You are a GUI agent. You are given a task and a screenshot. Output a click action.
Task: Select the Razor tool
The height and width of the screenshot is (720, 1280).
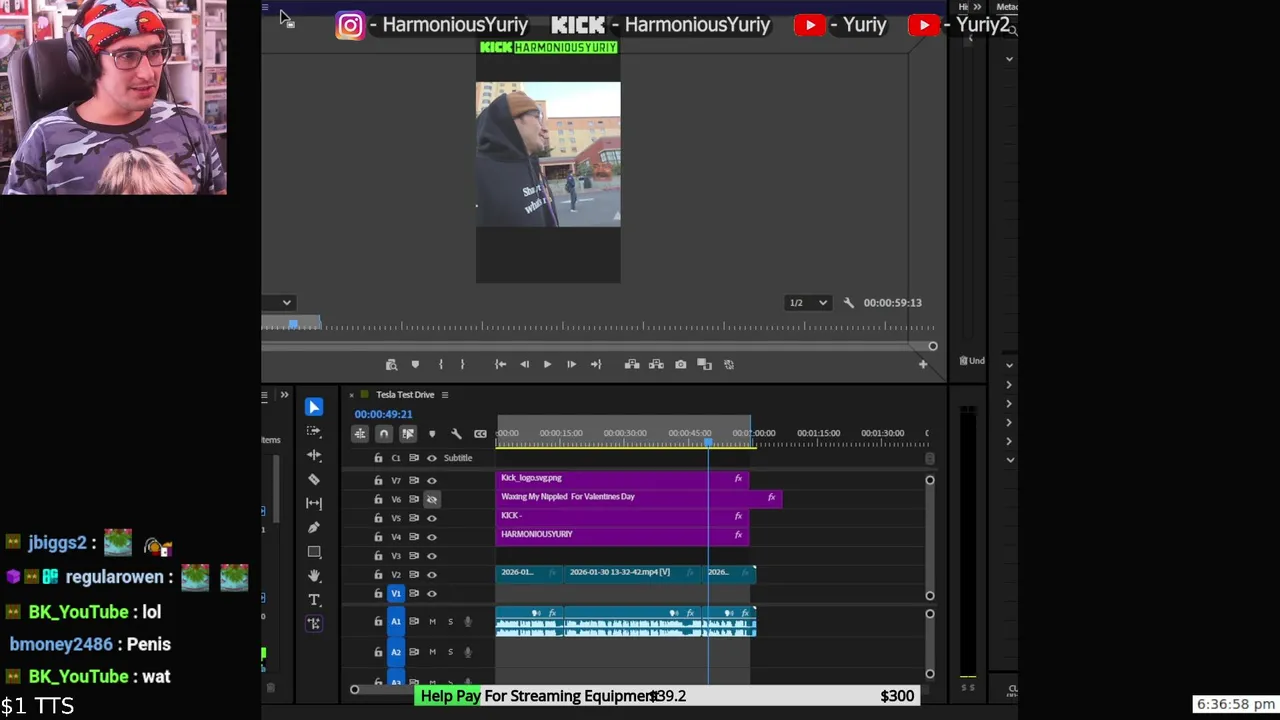(x=314, y=479)
